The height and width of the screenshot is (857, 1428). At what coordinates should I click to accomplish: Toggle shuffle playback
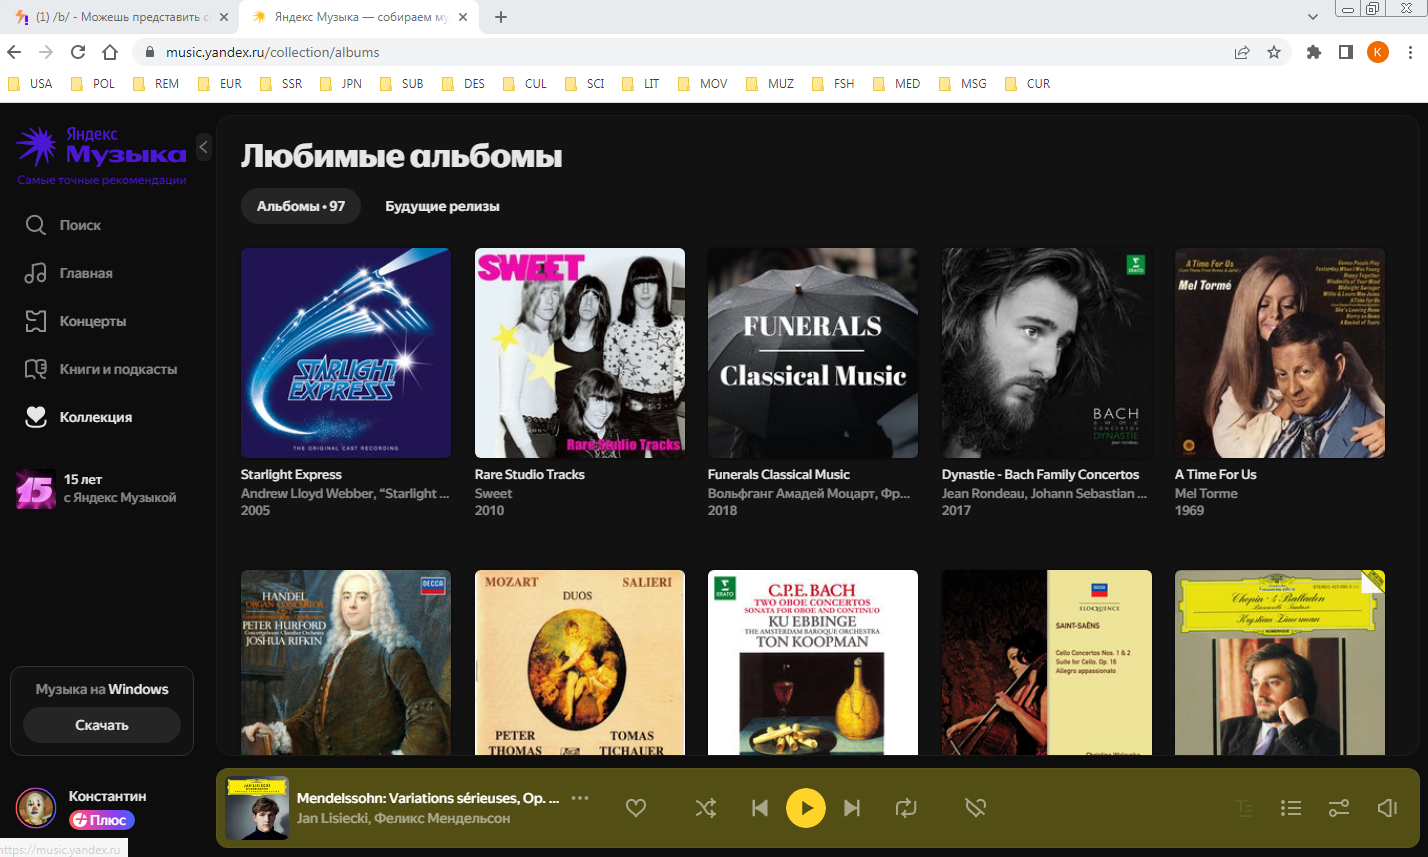pos(706,808)
